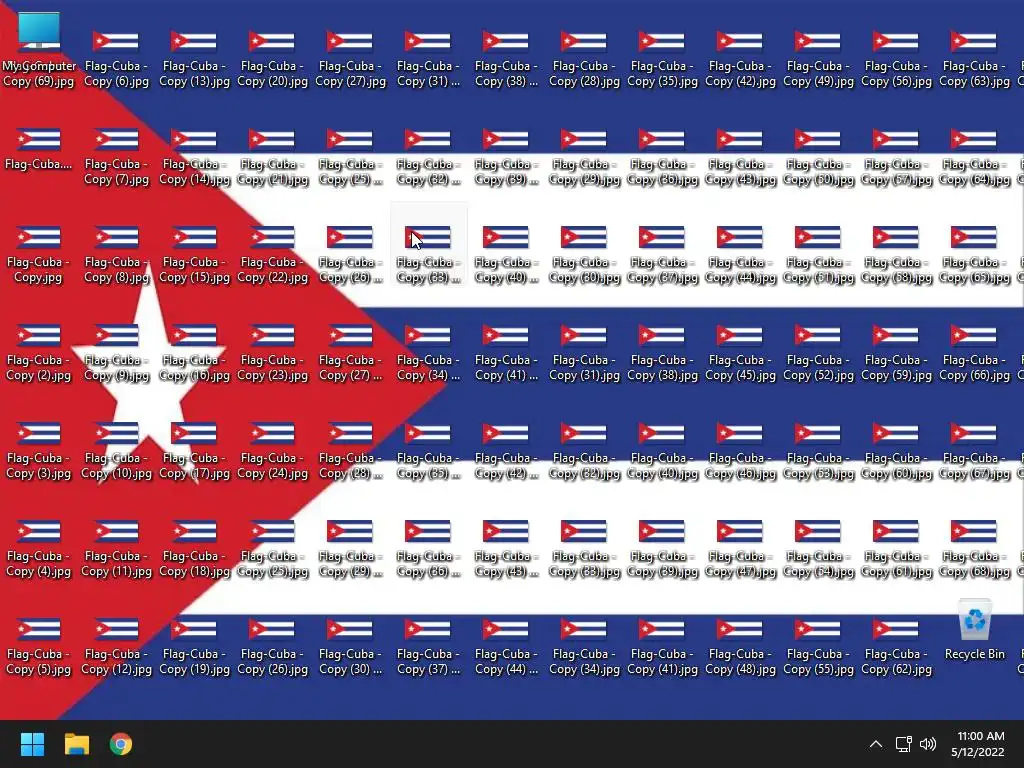Select Flag-Cuba - Copy (12).jpg
This screenshot has height=768, width=1024.
coord(116,647)
